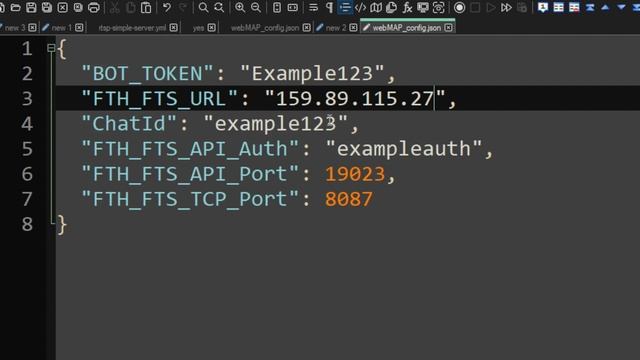Click the Close All files icon
Image resolution: width=640 pixels, height=360 pixels.
pyautogui.click(x=78, y=7)
